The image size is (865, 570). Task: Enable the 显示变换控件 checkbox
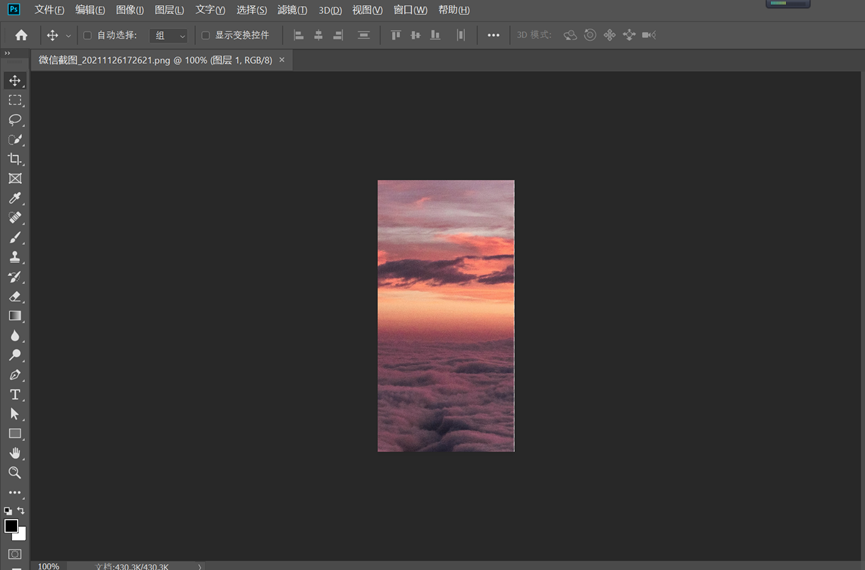pyautogui.click(x=205, y=35)
